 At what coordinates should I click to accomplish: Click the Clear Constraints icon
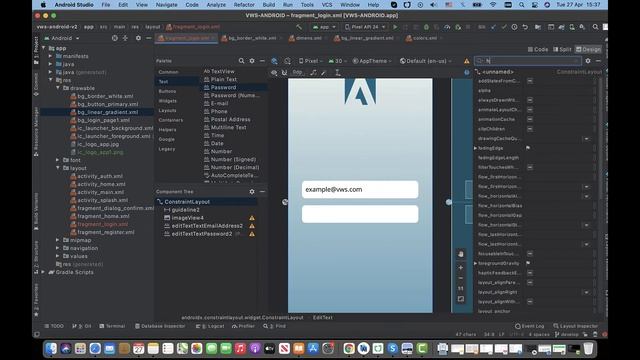tap(313, 73)
